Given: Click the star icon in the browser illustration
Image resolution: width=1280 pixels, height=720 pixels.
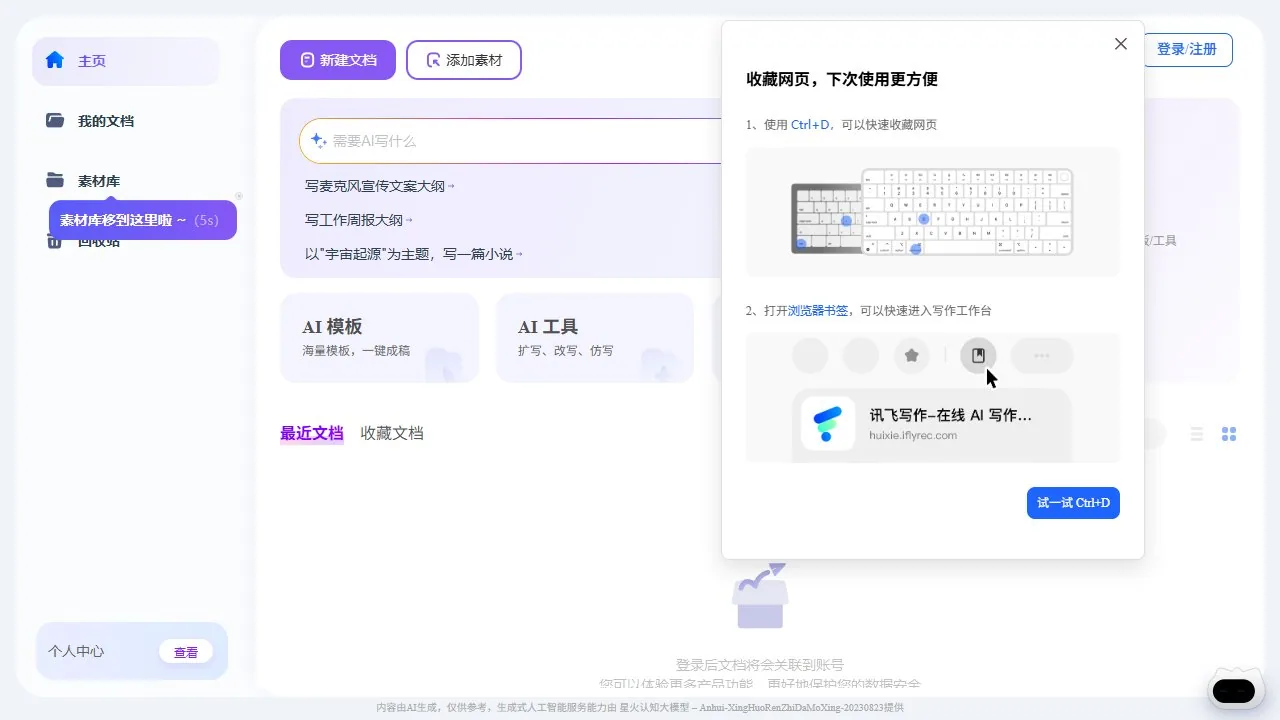Looking at the screenshot, I should (911, 355).
